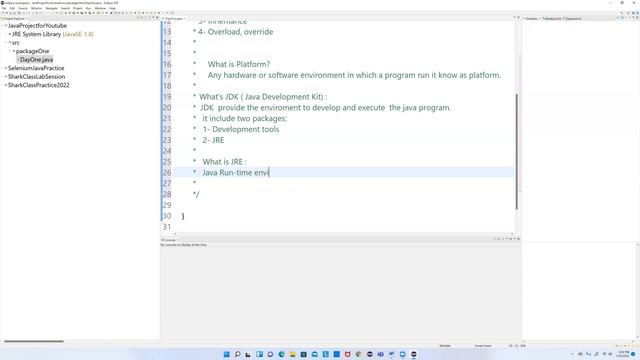Select the Console tab

tap(170, 240)
